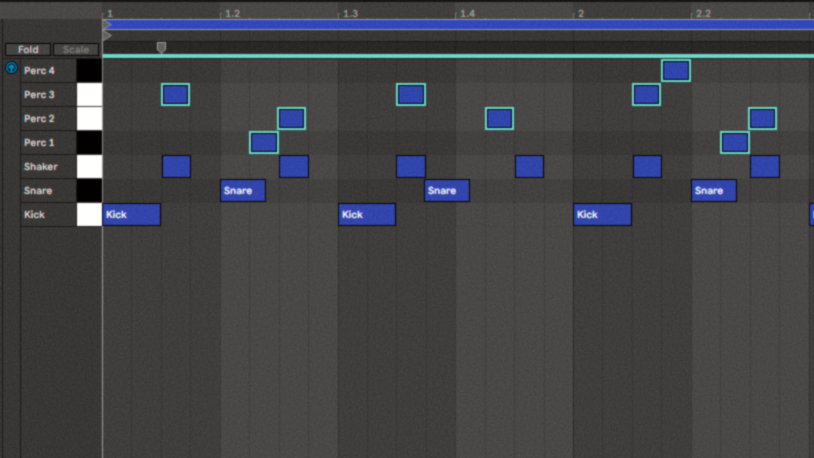Click the 1.4 beat ruler label
This screenshot has height=458, width=814.
tap(467, 14)
